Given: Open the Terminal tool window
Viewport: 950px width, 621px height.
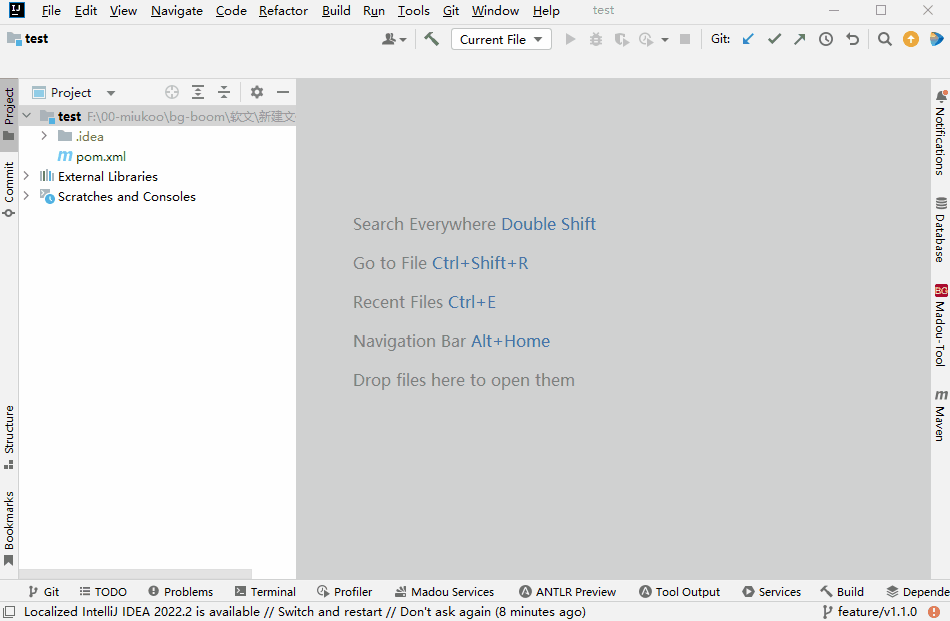Looking at the screenshot, I should click(265, 592).
